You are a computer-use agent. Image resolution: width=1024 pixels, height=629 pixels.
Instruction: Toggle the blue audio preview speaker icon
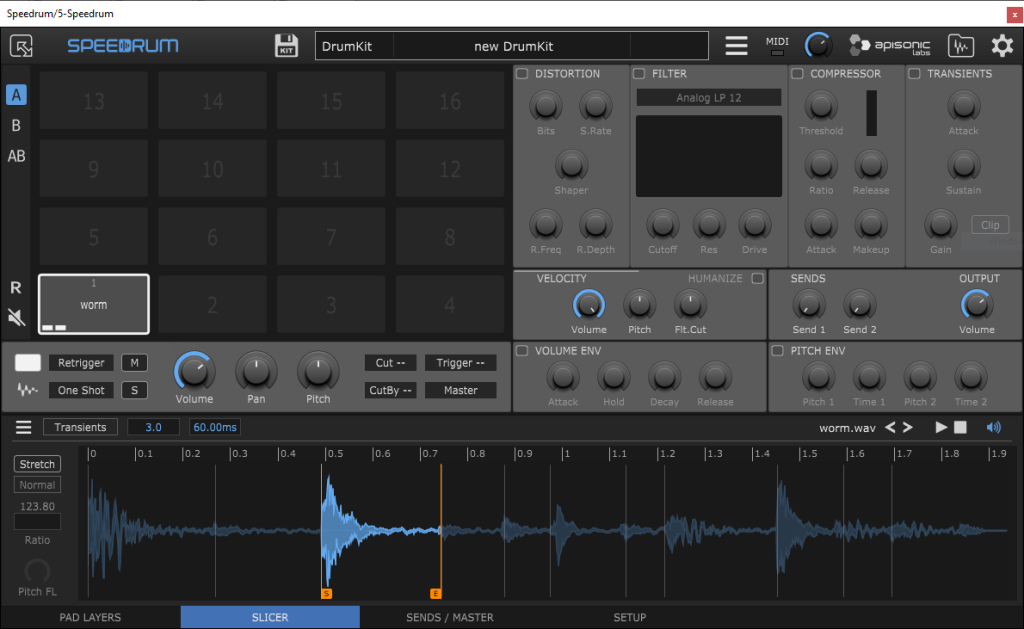pos(994,427)
